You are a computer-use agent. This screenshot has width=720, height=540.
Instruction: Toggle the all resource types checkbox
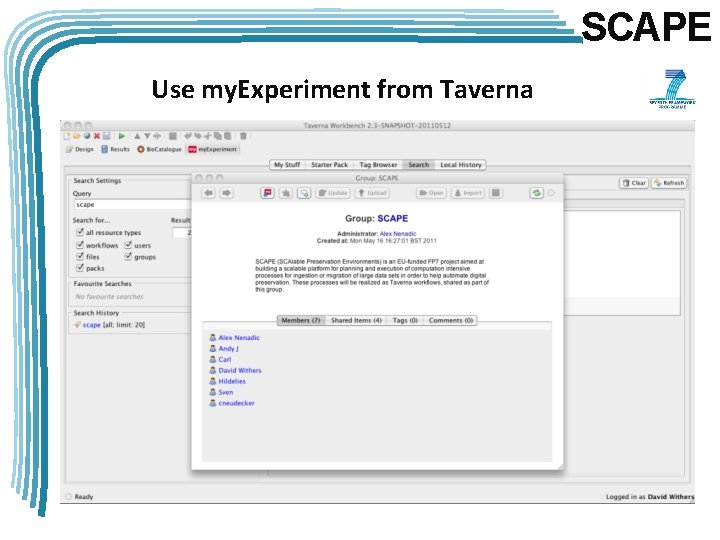click(x=80, y=232)
